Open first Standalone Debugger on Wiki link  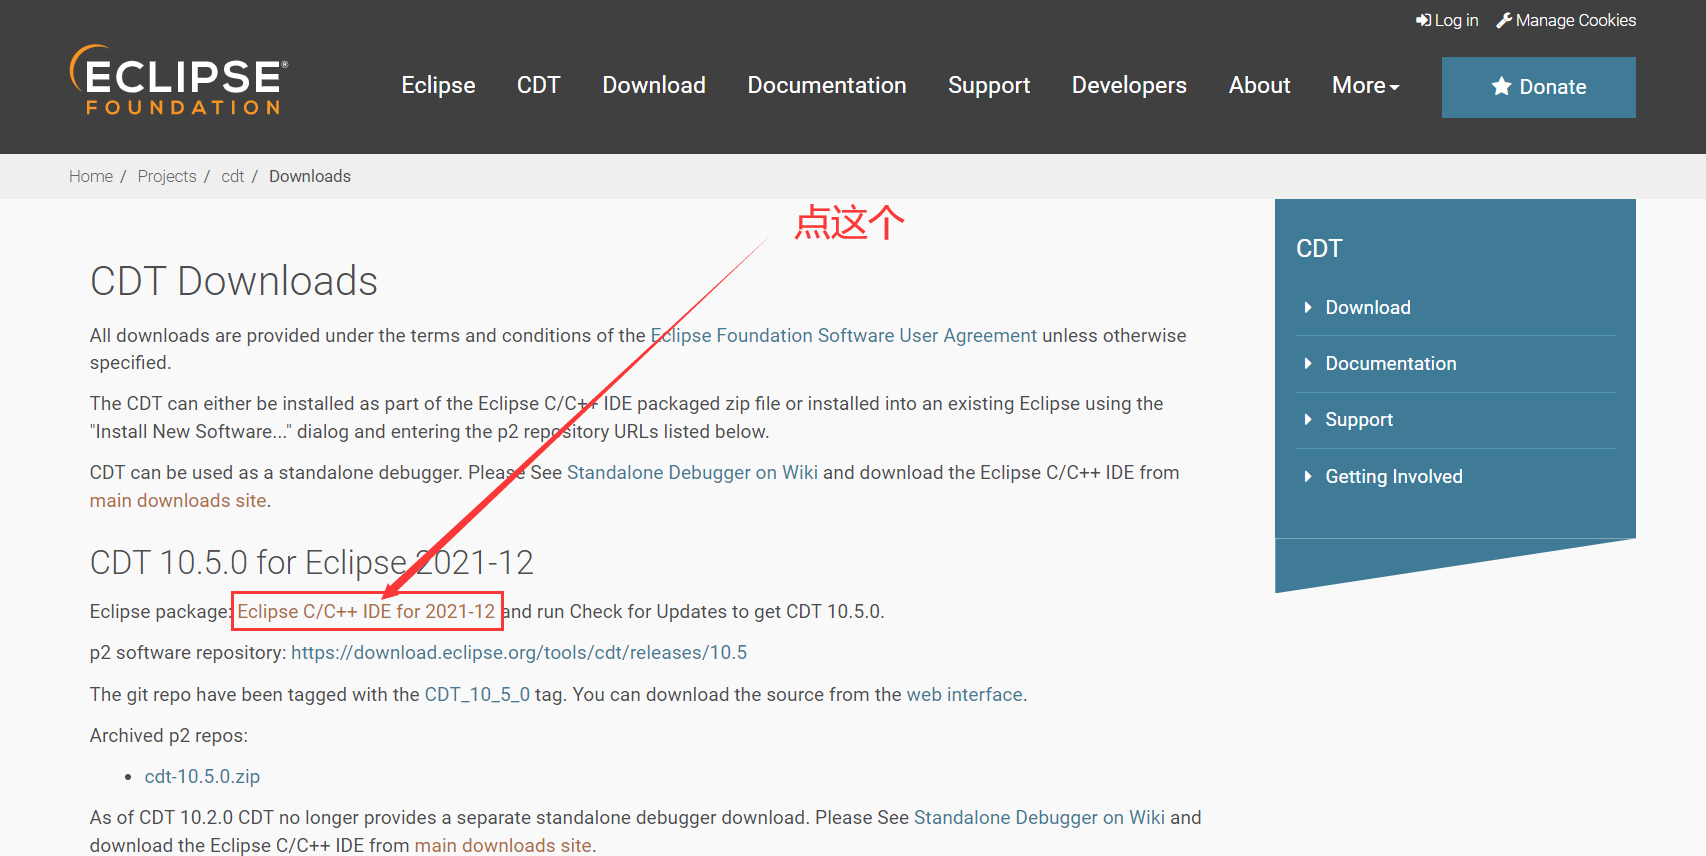(x=692, y=472)
